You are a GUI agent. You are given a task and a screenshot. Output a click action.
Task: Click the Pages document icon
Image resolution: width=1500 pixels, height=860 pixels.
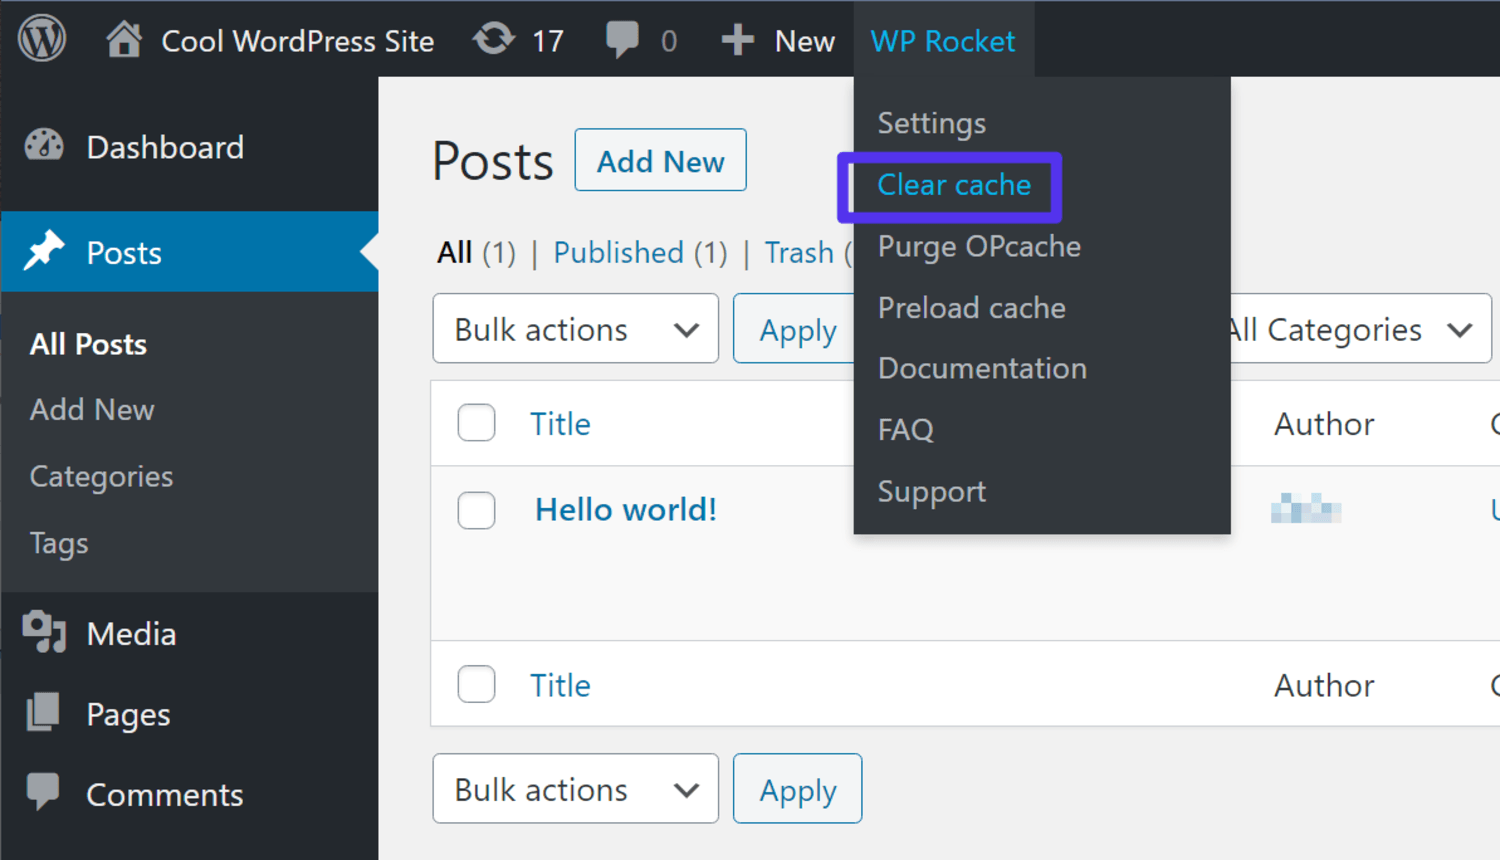pyautogui.click(x=43, y=713)
